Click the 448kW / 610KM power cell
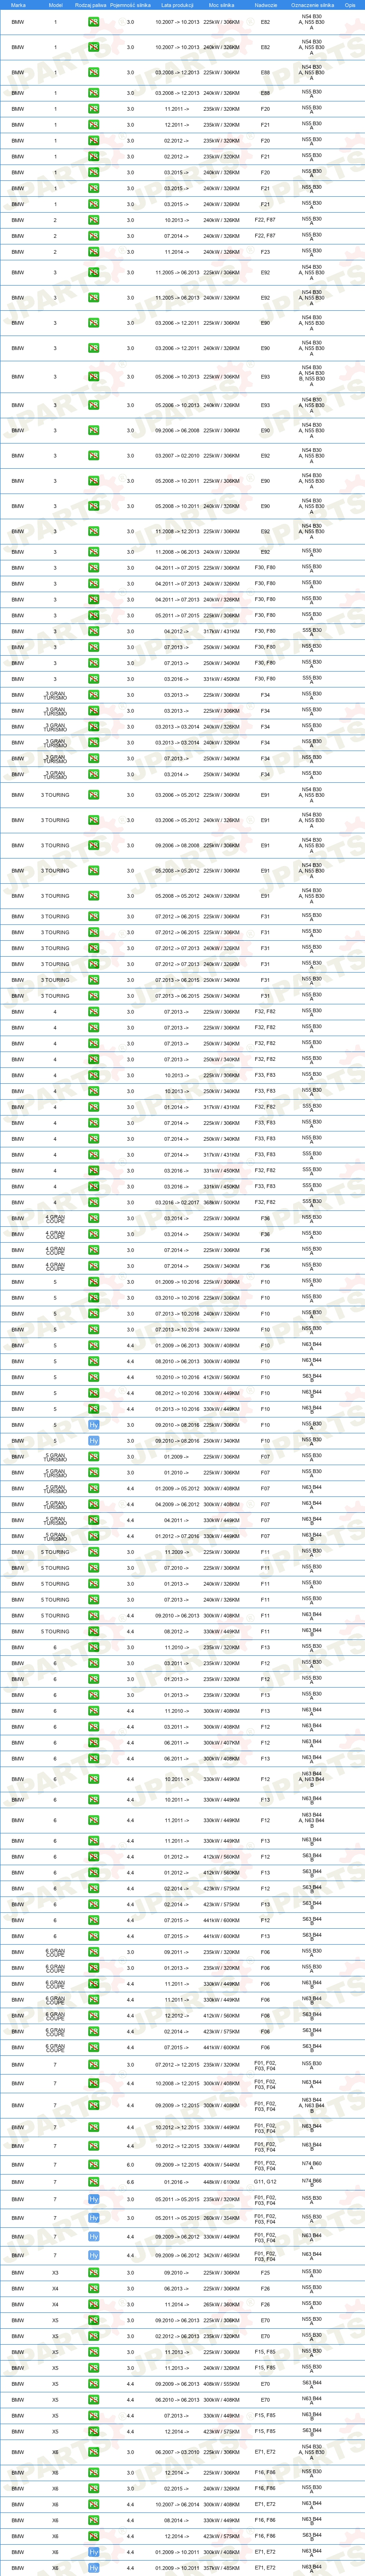This screenshot has height=2576, width=365. (x=221, y=2182)
